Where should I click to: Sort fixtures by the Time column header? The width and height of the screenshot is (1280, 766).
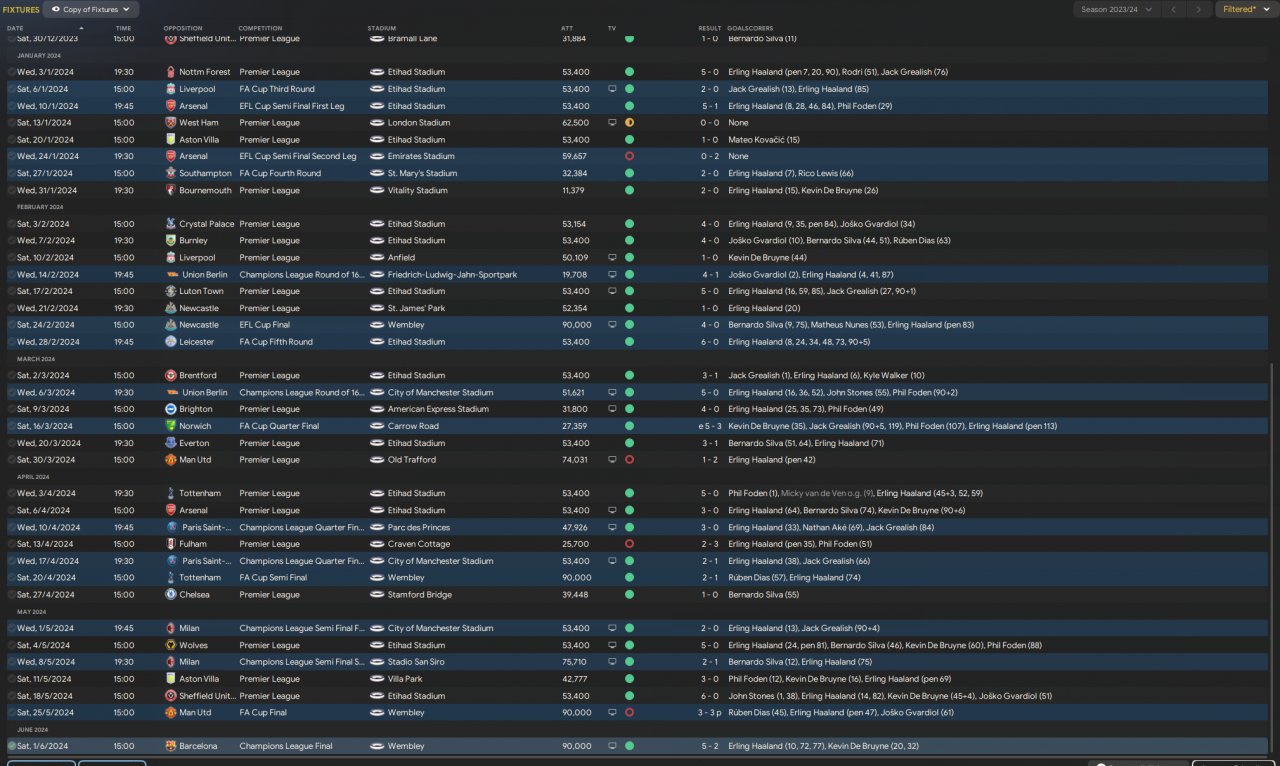(123, 28)
